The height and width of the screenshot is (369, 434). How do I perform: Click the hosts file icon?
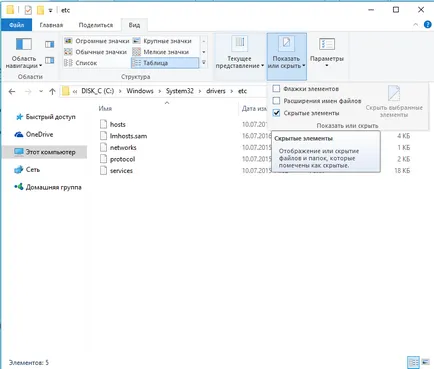(x=104, y=124)
